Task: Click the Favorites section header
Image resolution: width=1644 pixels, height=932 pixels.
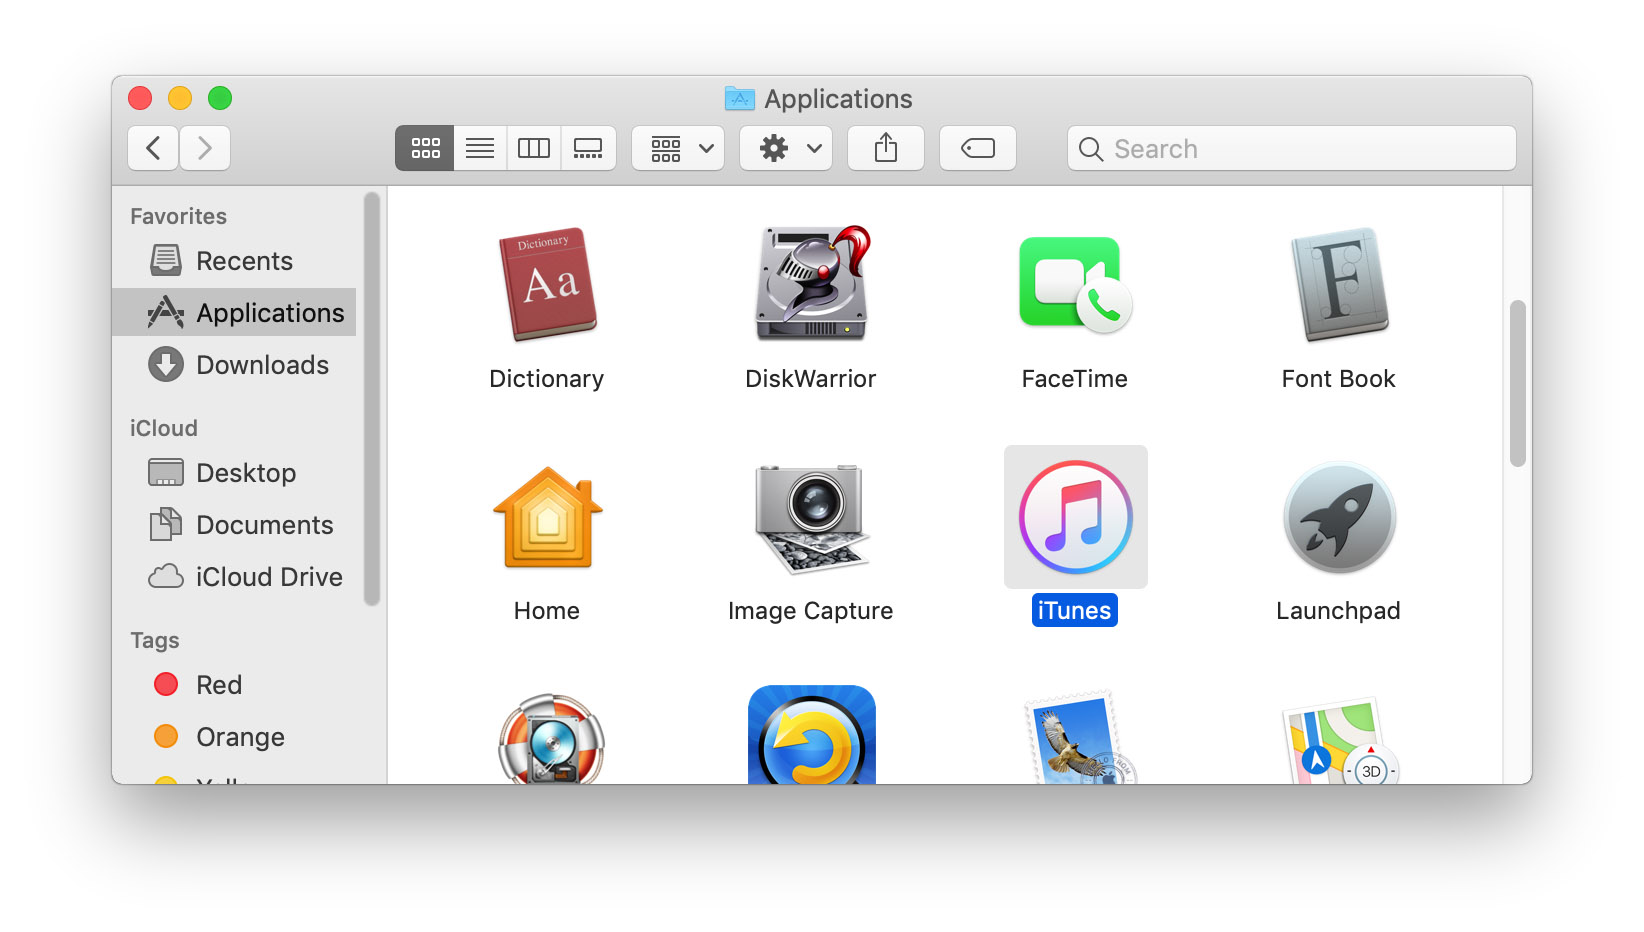Action: point(179,216)
